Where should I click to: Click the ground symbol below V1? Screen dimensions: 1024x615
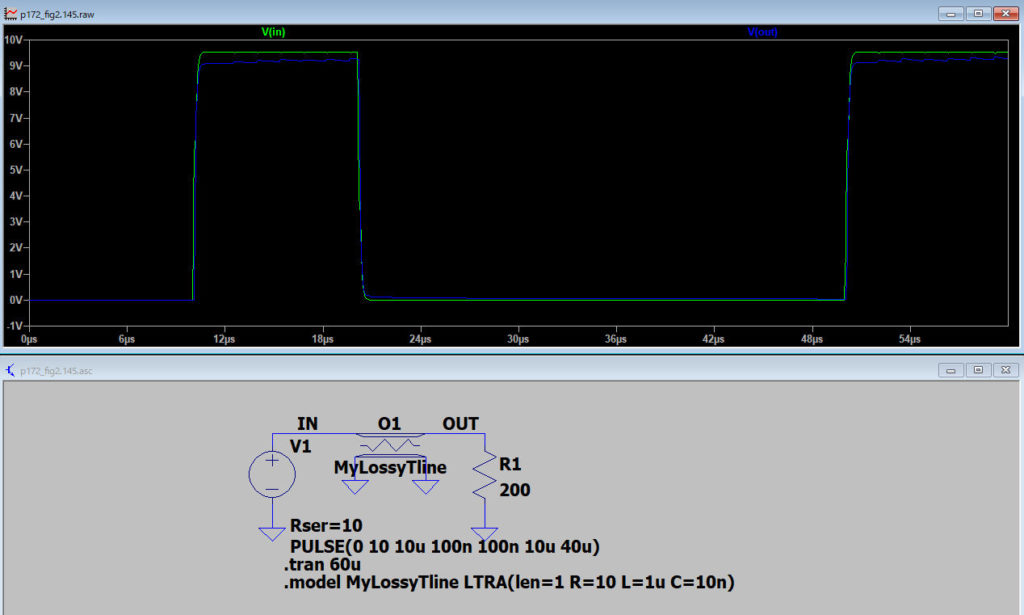[271, 533]
